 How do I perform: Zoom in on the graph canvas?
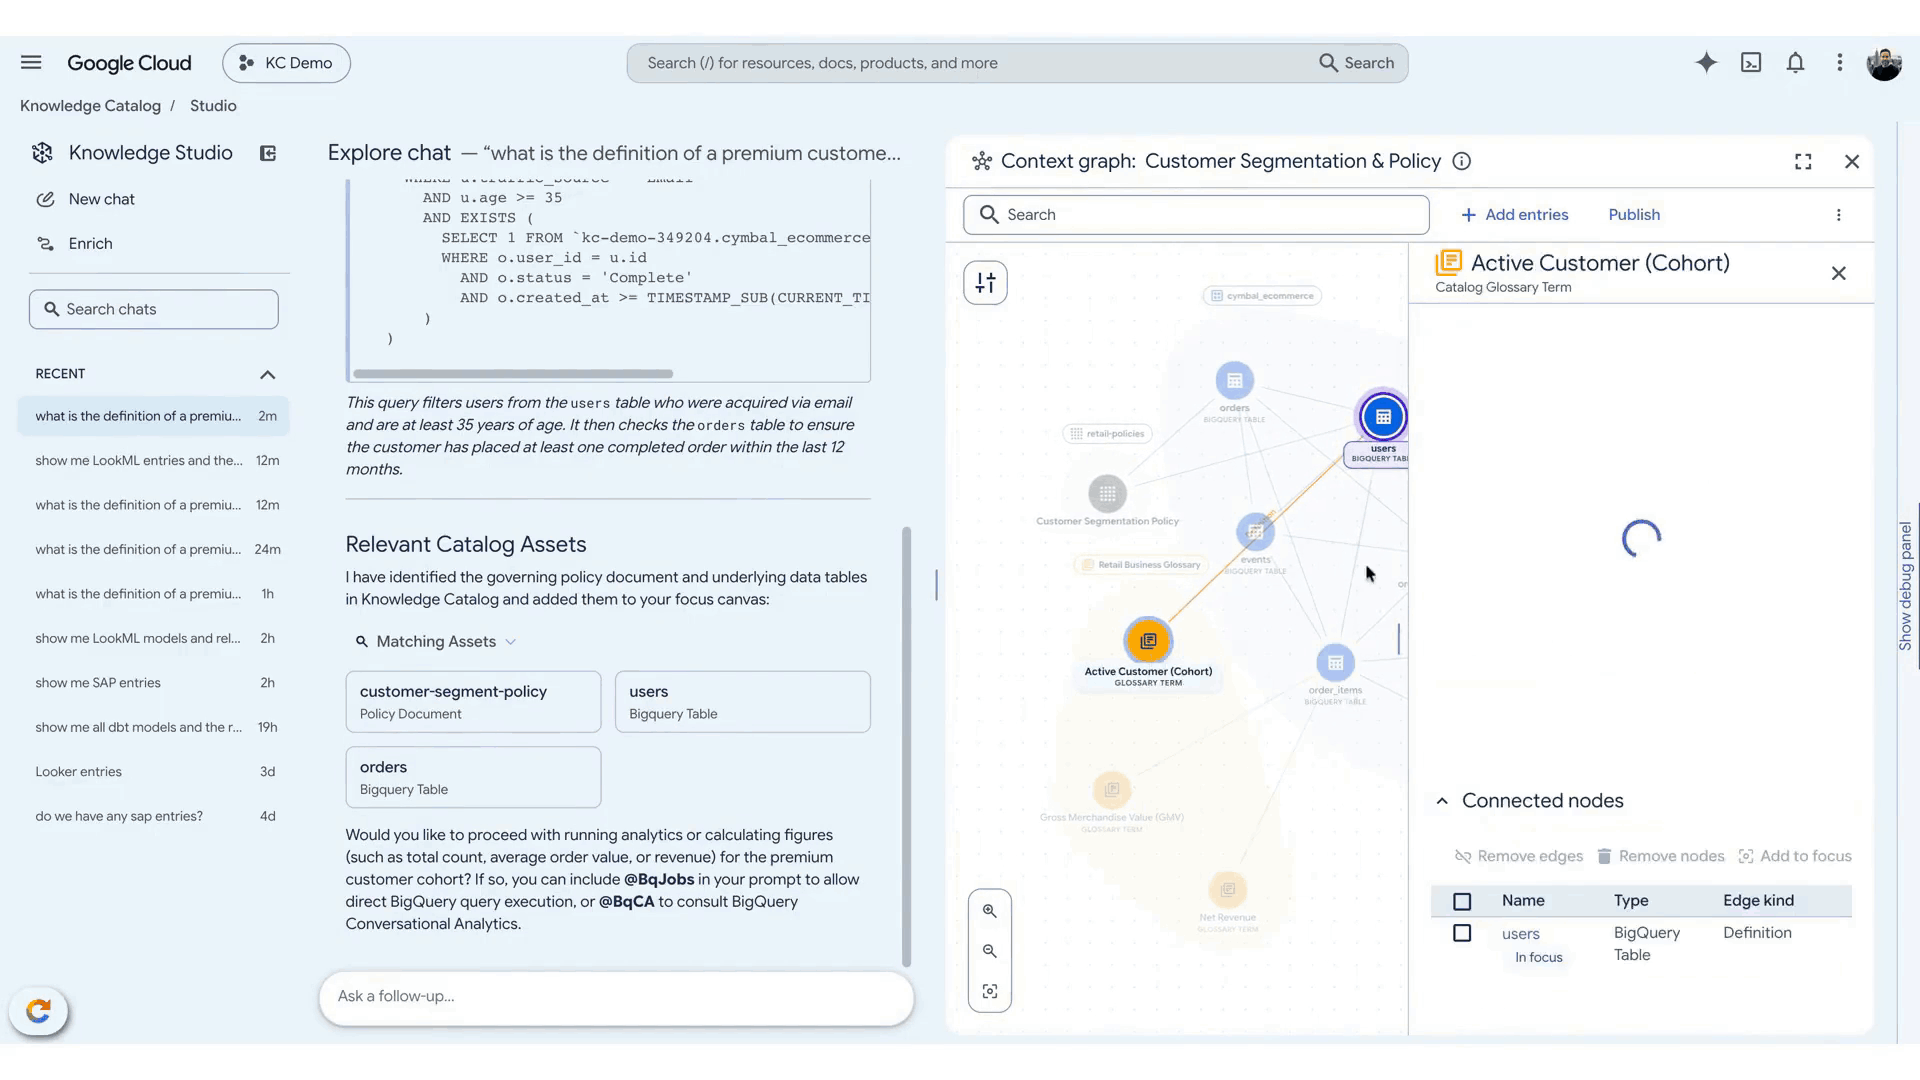click(989, 911)
